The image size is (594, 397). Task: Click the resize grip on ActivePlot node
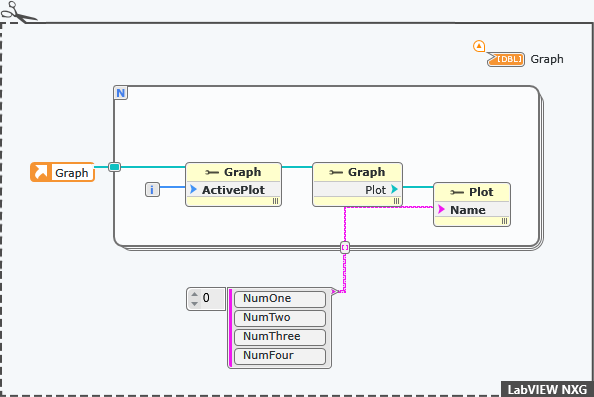(x=275, y=201)
